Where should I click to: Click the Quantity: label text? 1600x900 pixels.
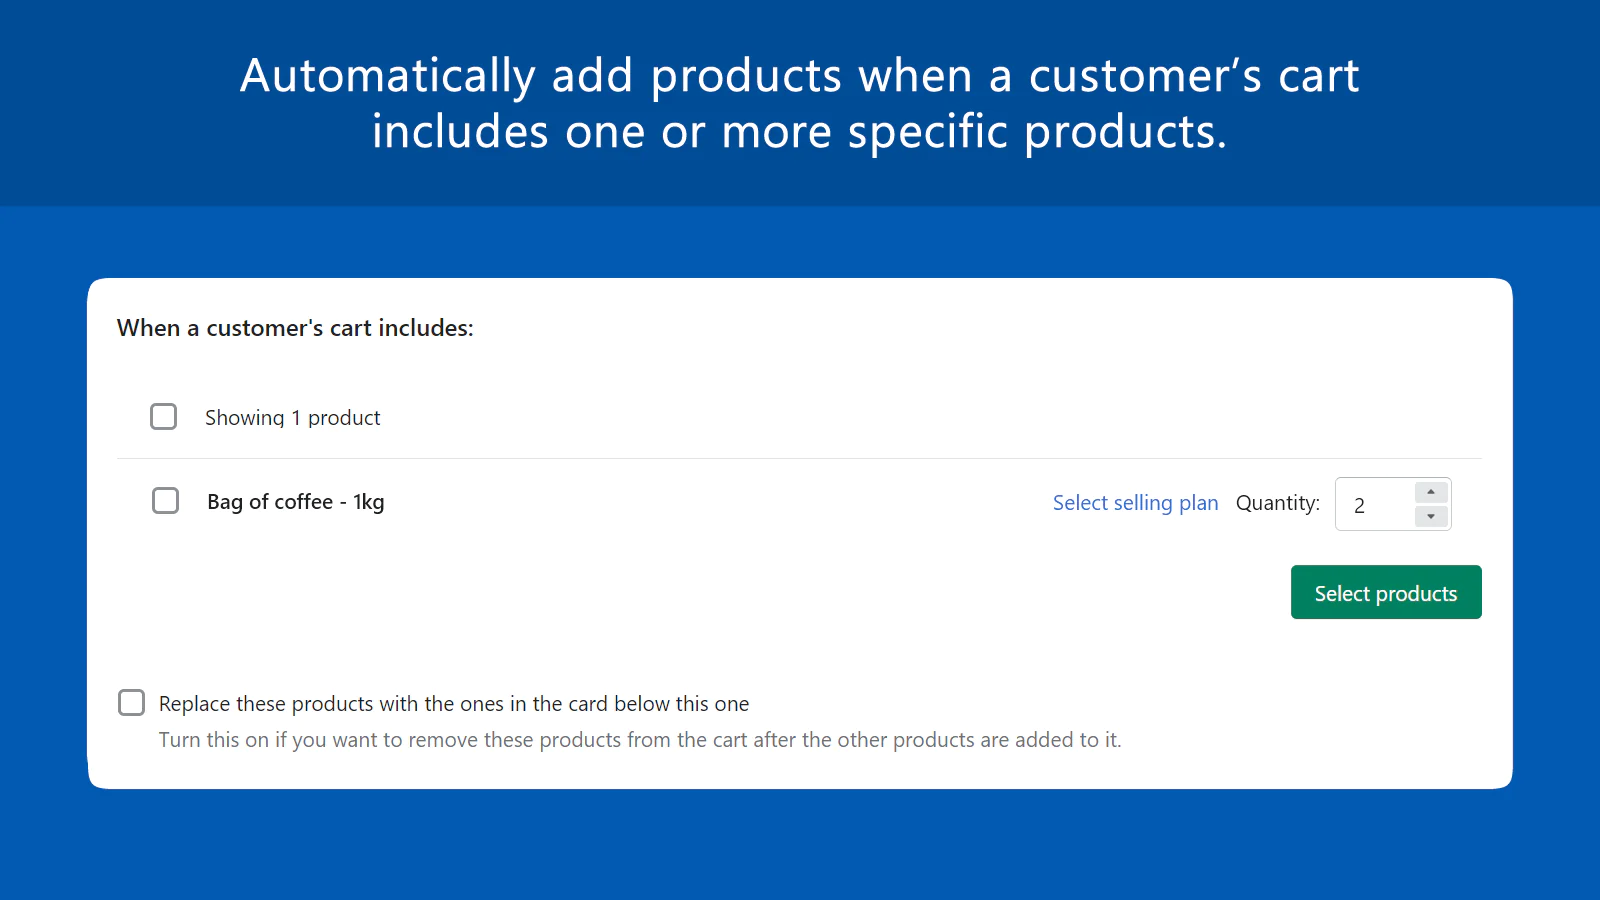1277,503
